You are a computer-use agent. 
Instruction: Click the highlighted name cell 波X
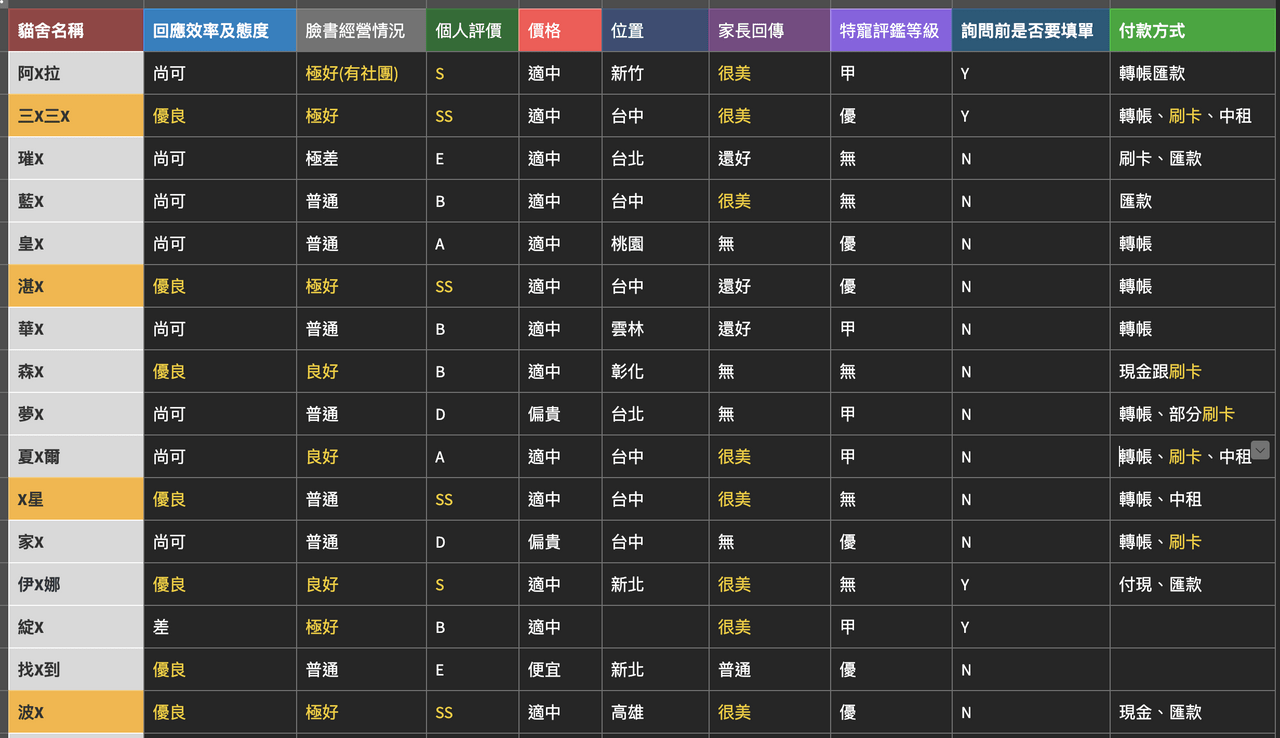(x=76, y=712)
